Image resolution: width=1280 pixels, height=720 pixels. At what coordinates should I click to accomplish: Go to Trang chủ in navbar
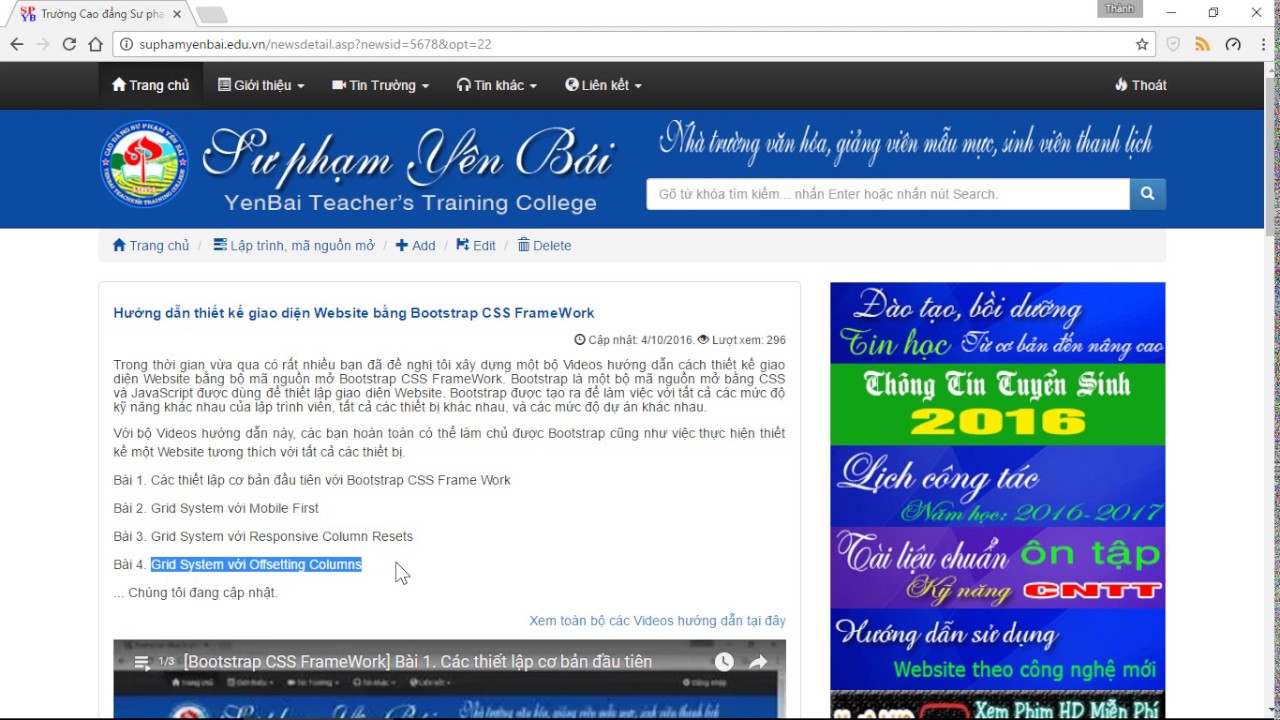click(150, 85)
